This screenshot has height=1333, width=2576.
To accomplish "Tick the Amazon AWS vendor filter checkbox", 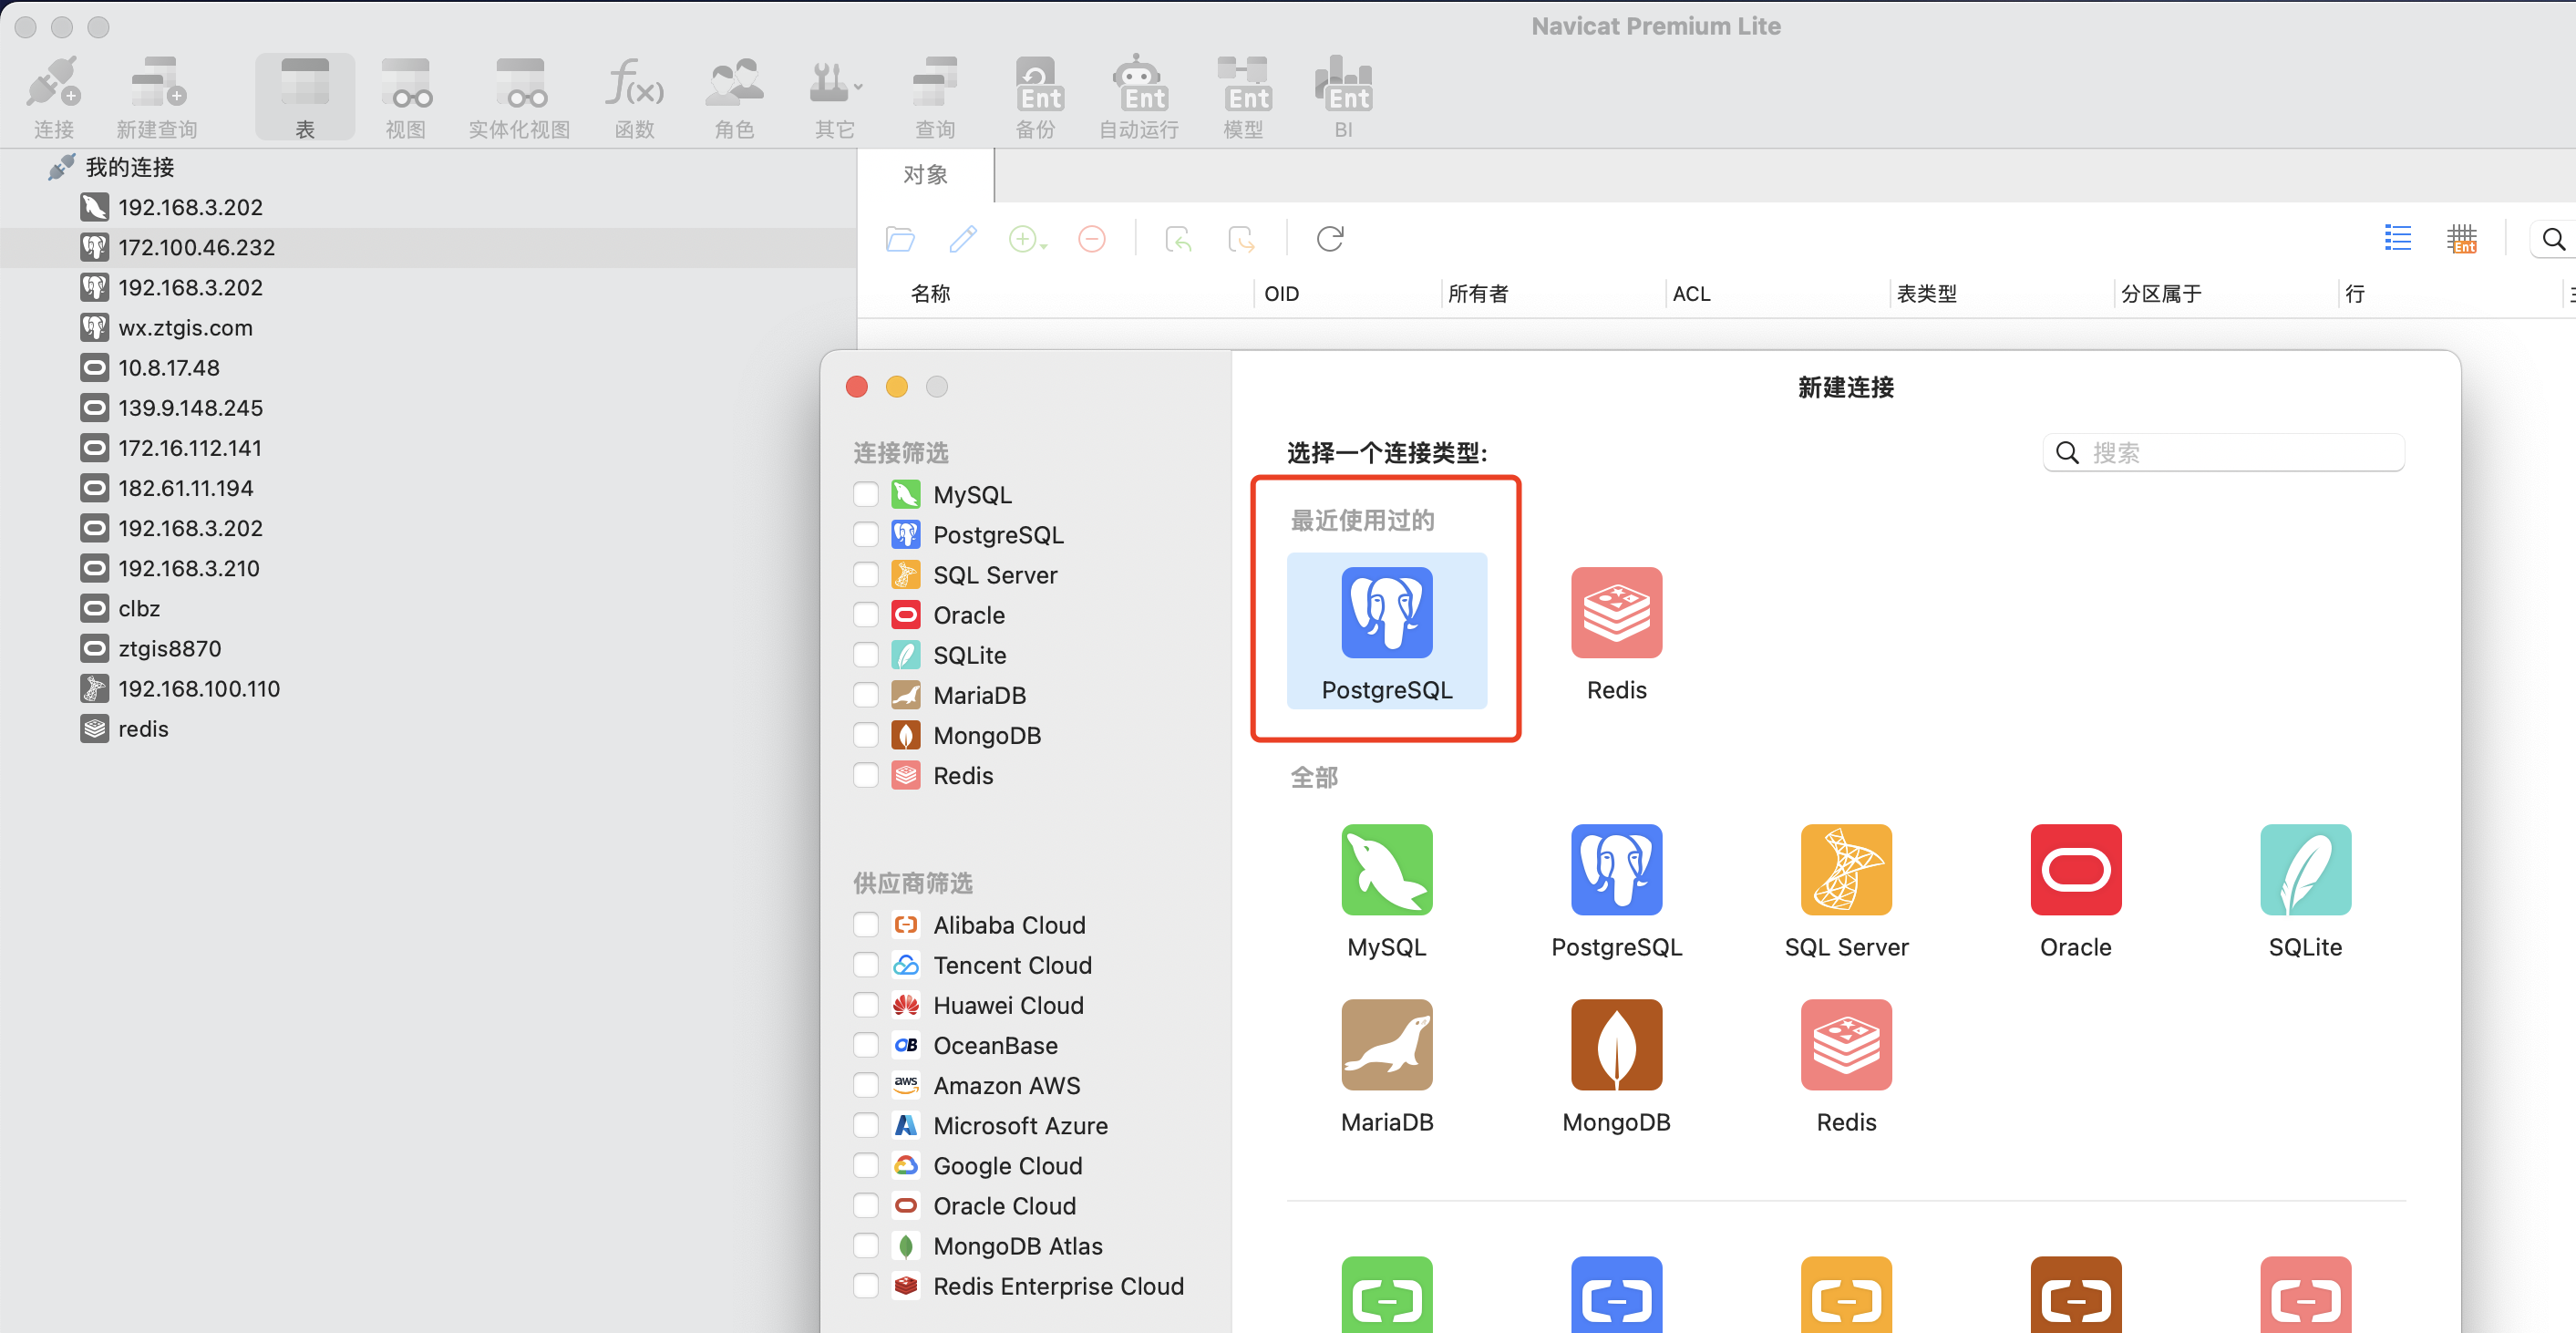I will [x=865, y=1085].
